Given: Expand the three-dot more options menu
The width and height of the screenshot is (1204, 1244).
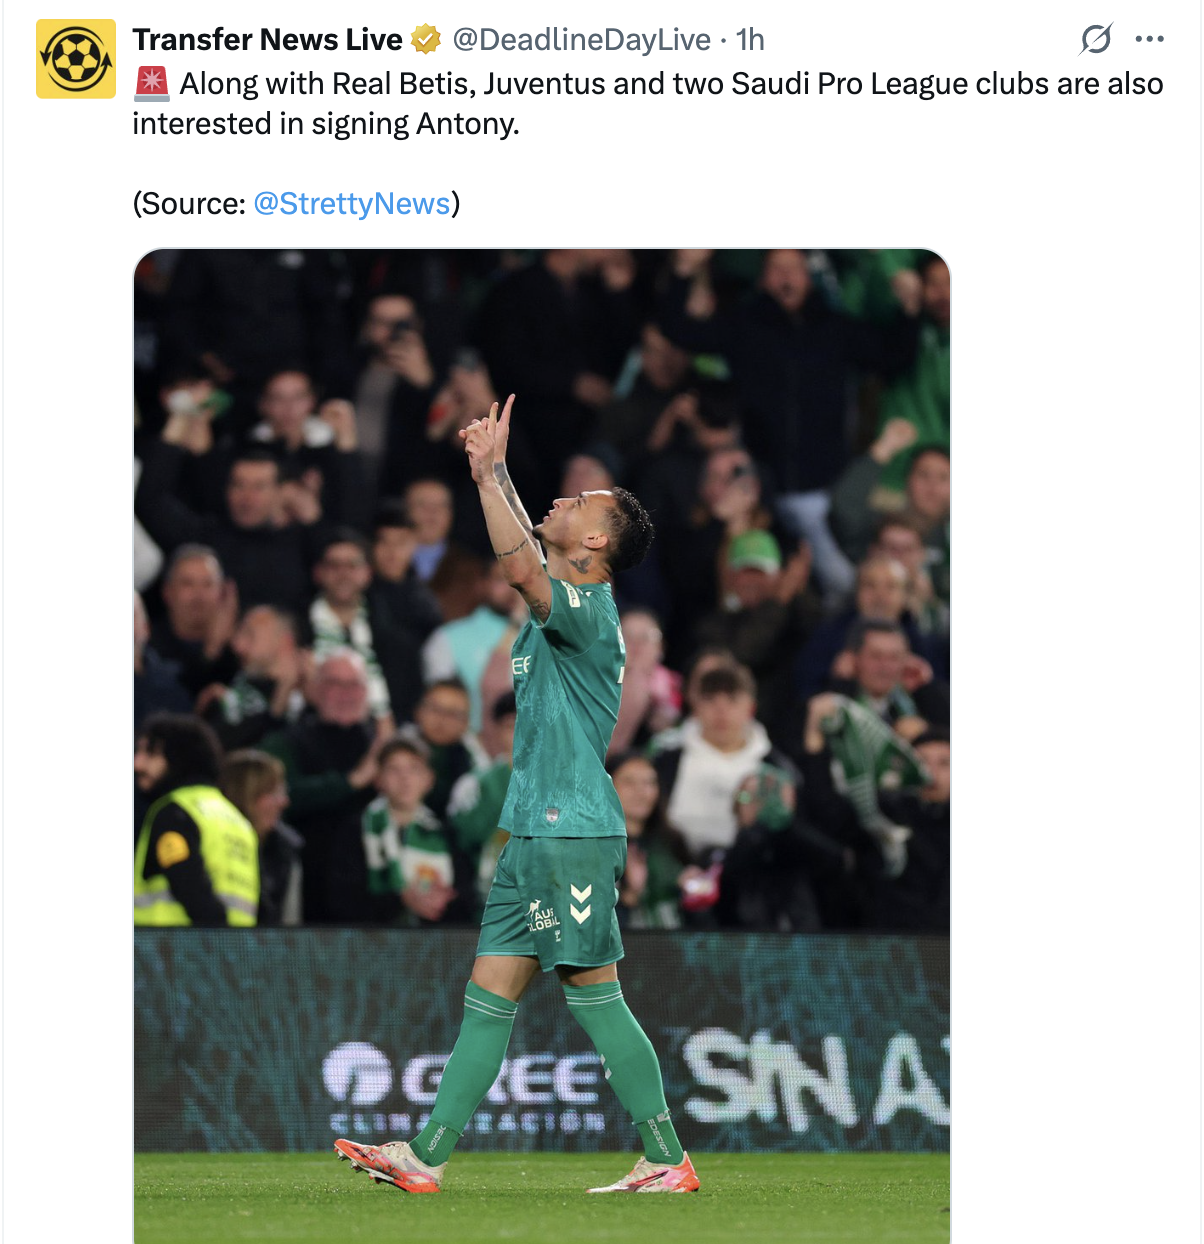Looking at the screenshot, I should pos(1150,39).
